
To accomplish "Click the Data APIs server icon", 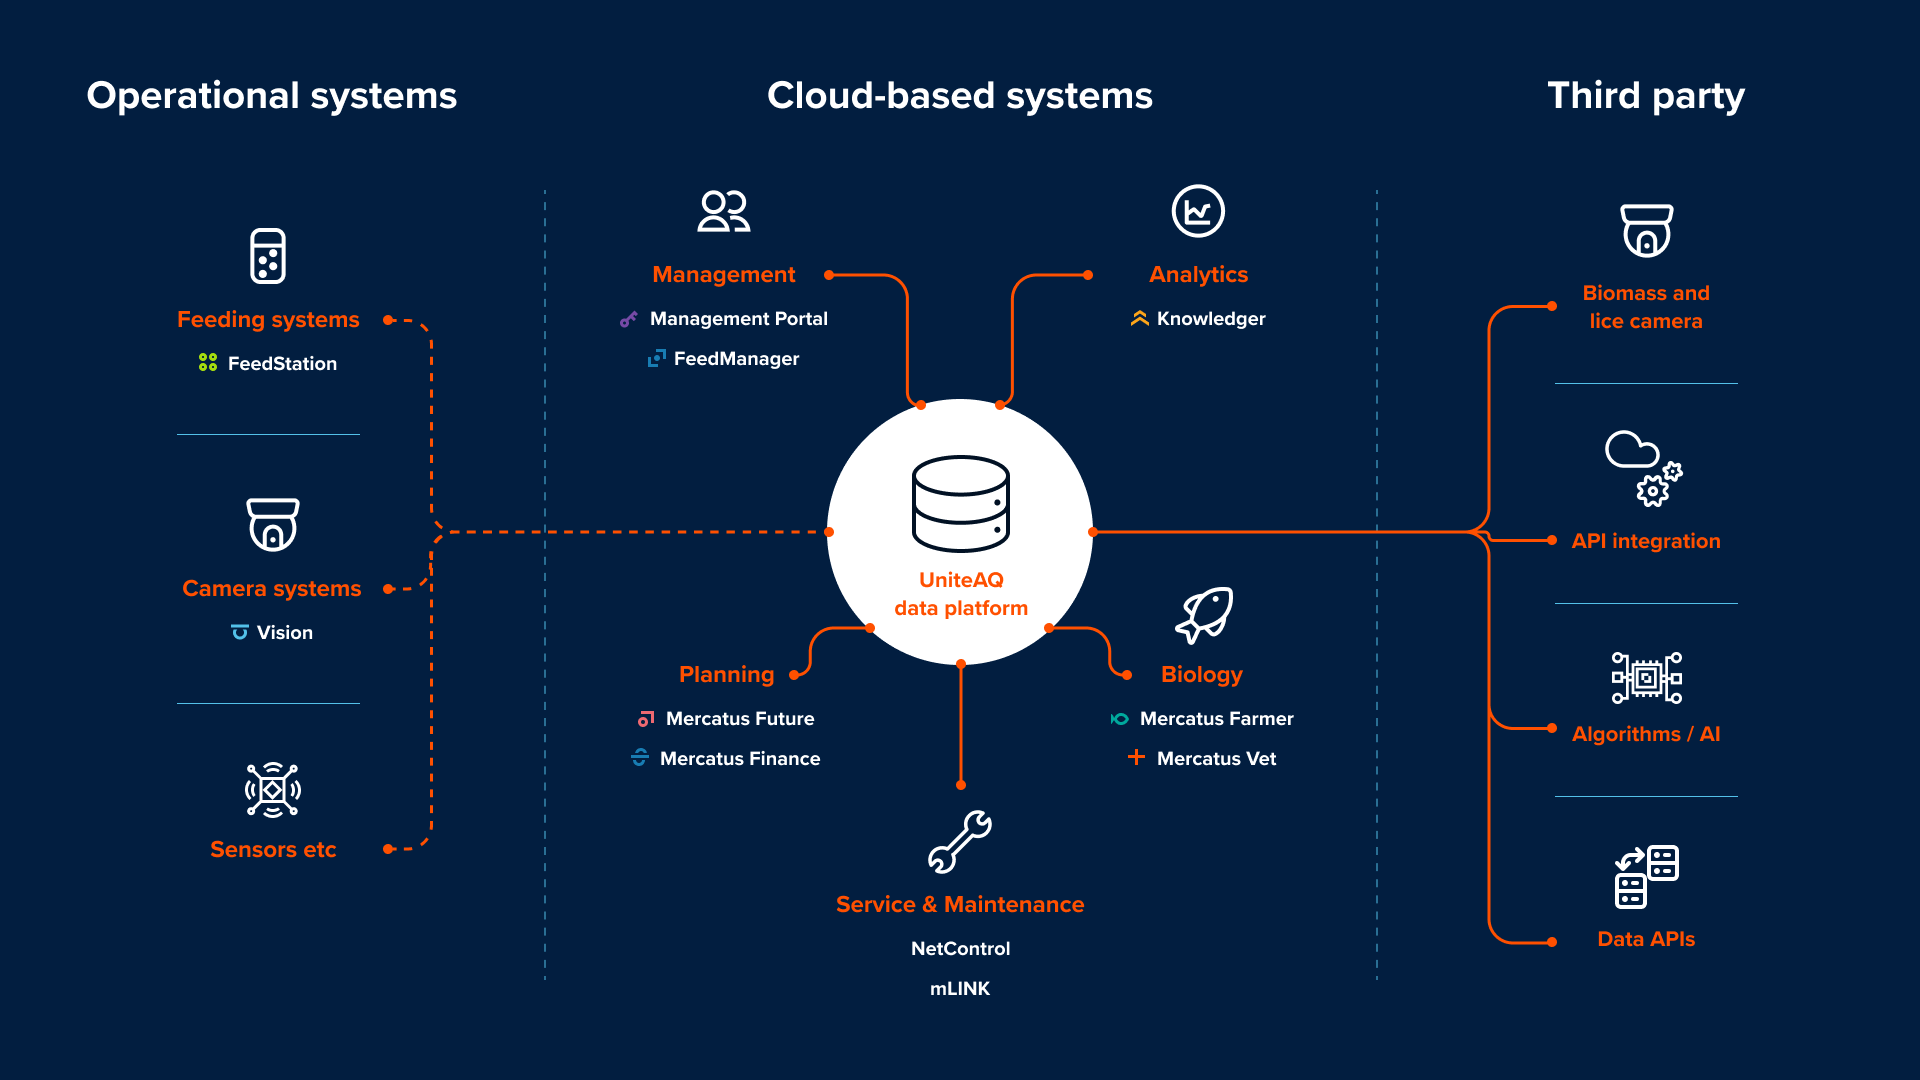I will click(x=1646, y=876).
